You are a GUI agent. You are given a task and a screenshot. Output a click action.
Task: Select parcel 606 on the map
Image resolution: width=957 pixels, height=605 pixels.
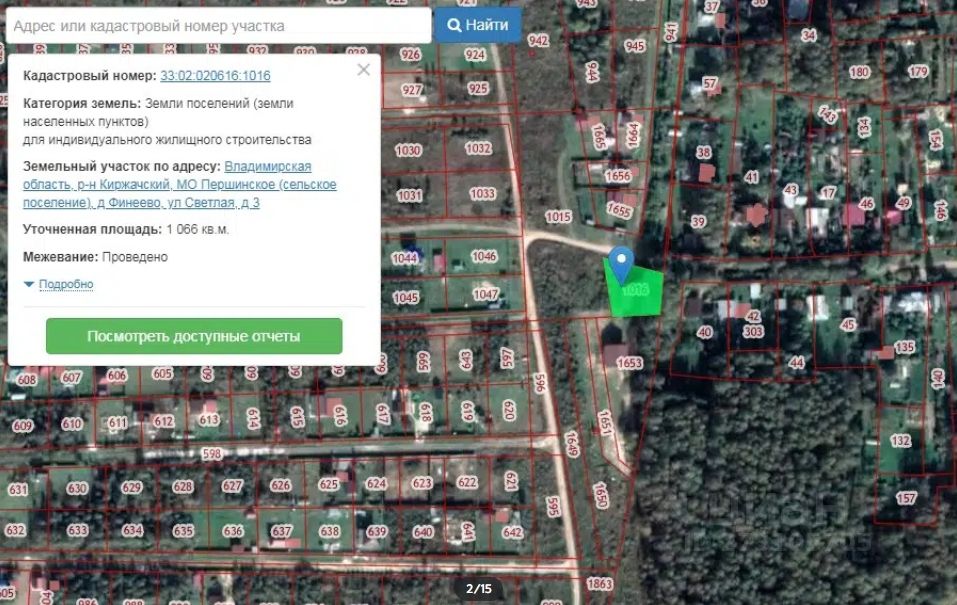pyautogui.click(x=117, y=375)
